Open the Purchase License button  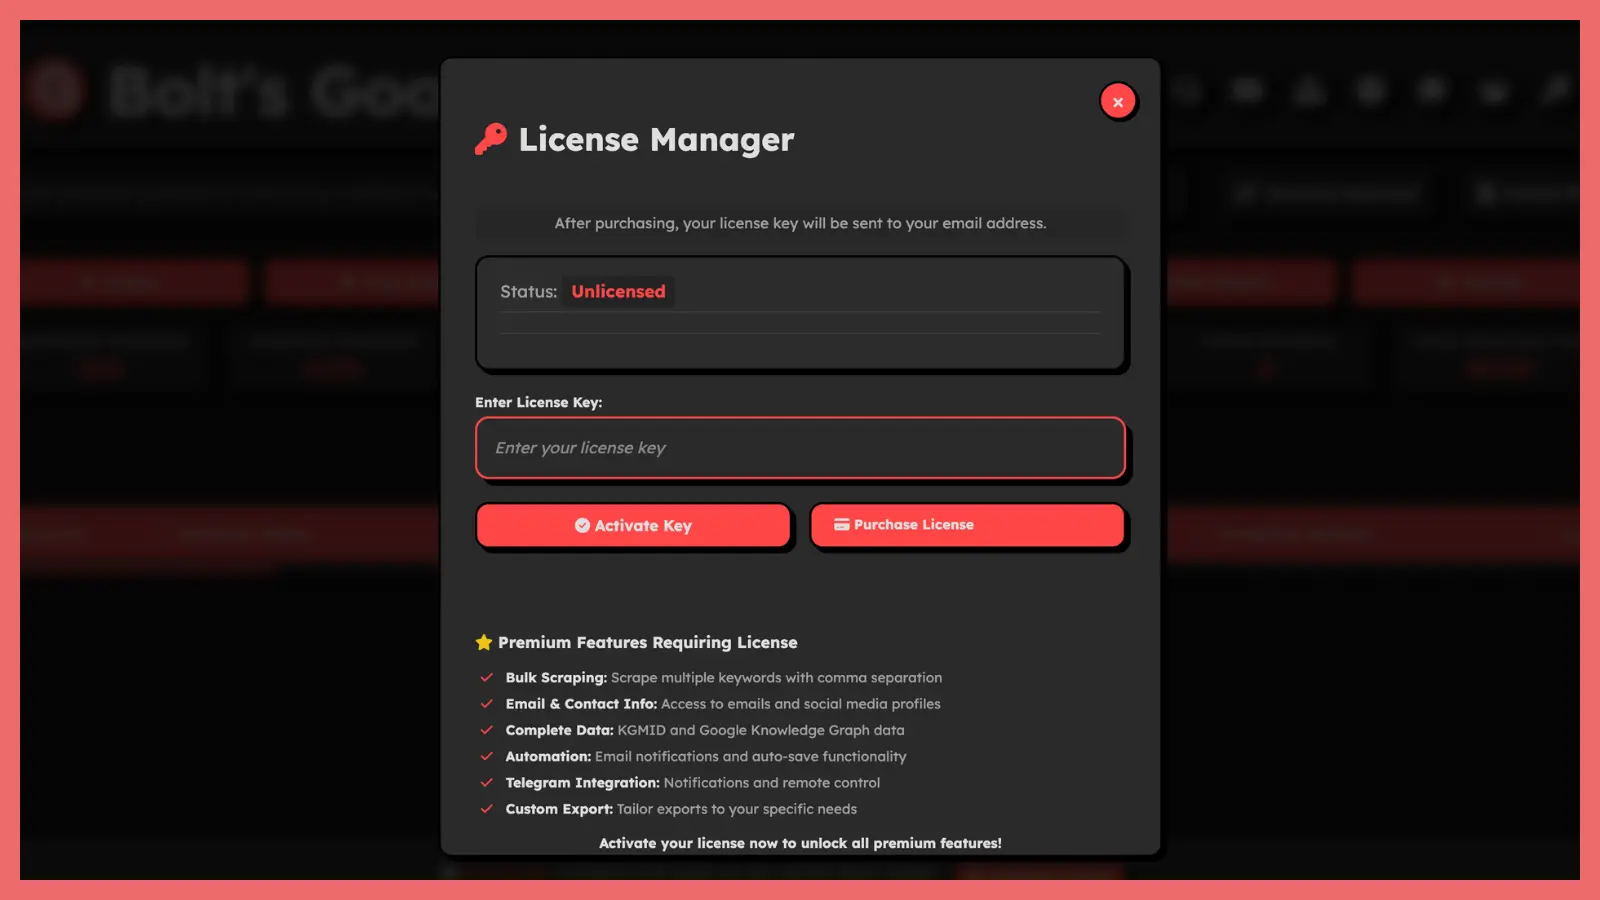click(x=967, y=525)
